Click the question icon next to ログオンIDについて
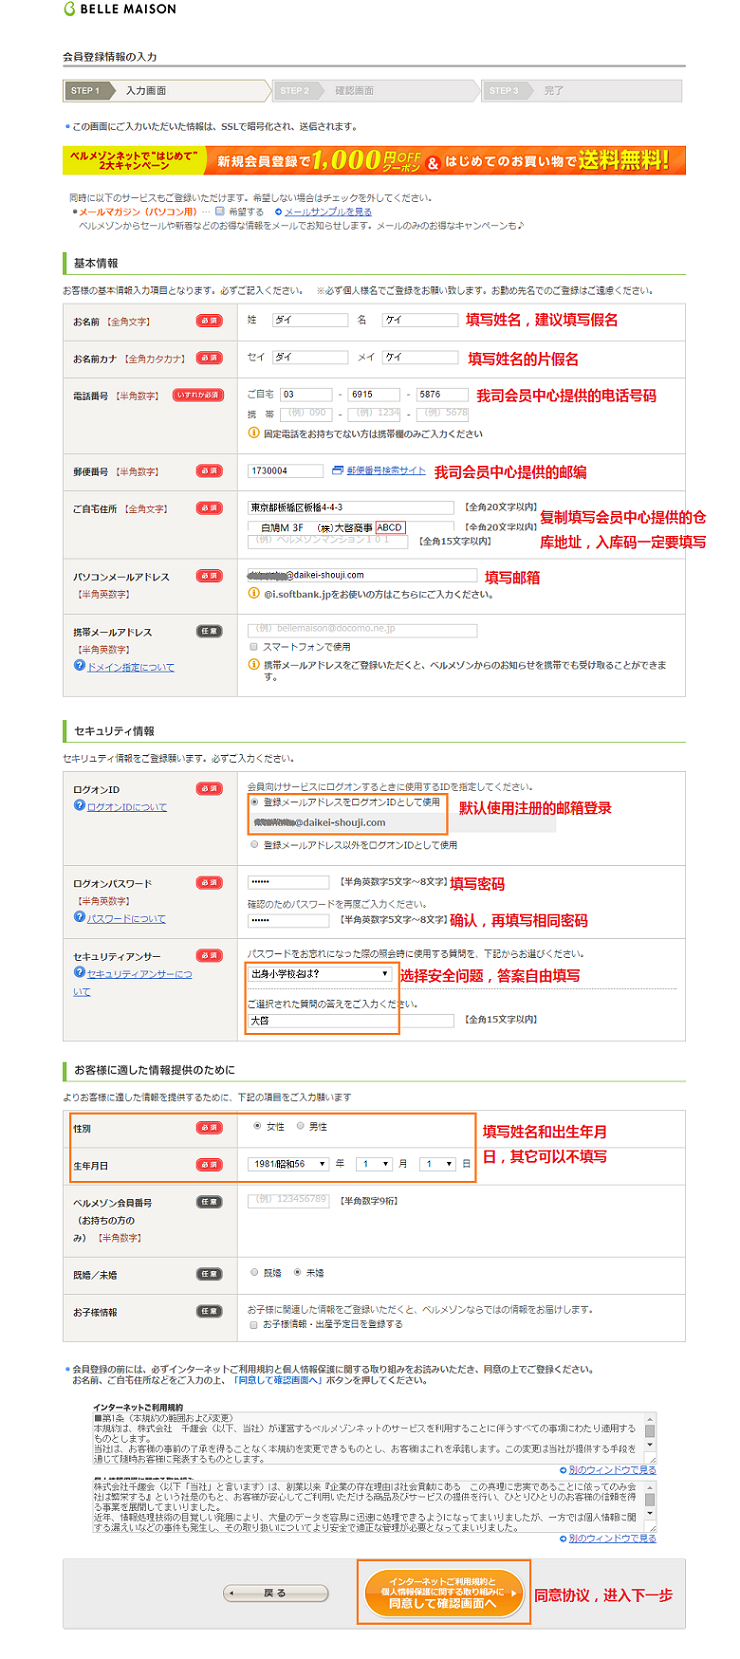740x1659 pixels. [79, 806]
